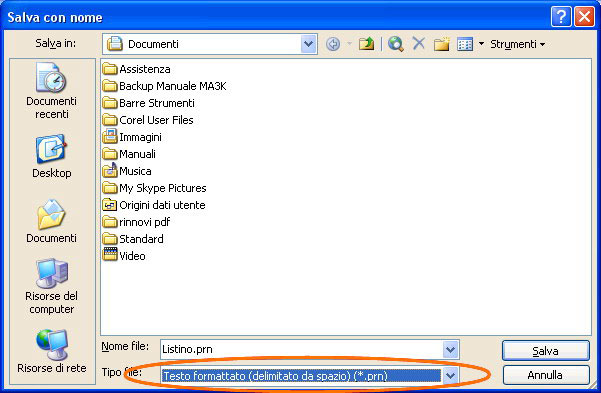Screen dimensions: 601x393
Task: Click the Tipo file format box
Action: tap(302, 376)
